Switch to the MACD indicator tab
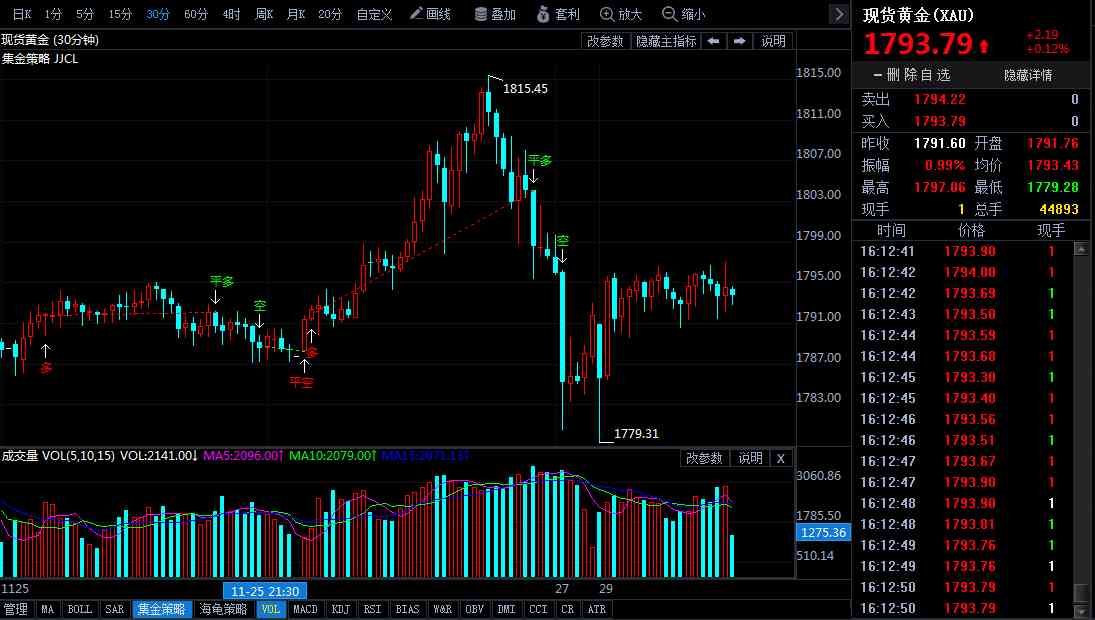Image resolution: width=1095 pixels, height=620 pixels. tap(305, 609)
